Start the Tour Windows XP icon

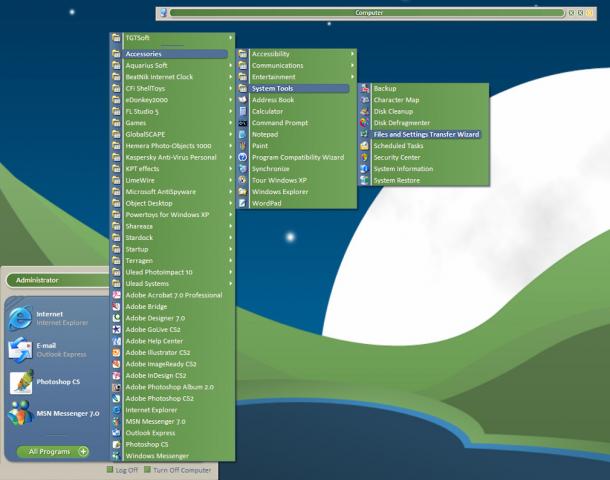[243, 180]
